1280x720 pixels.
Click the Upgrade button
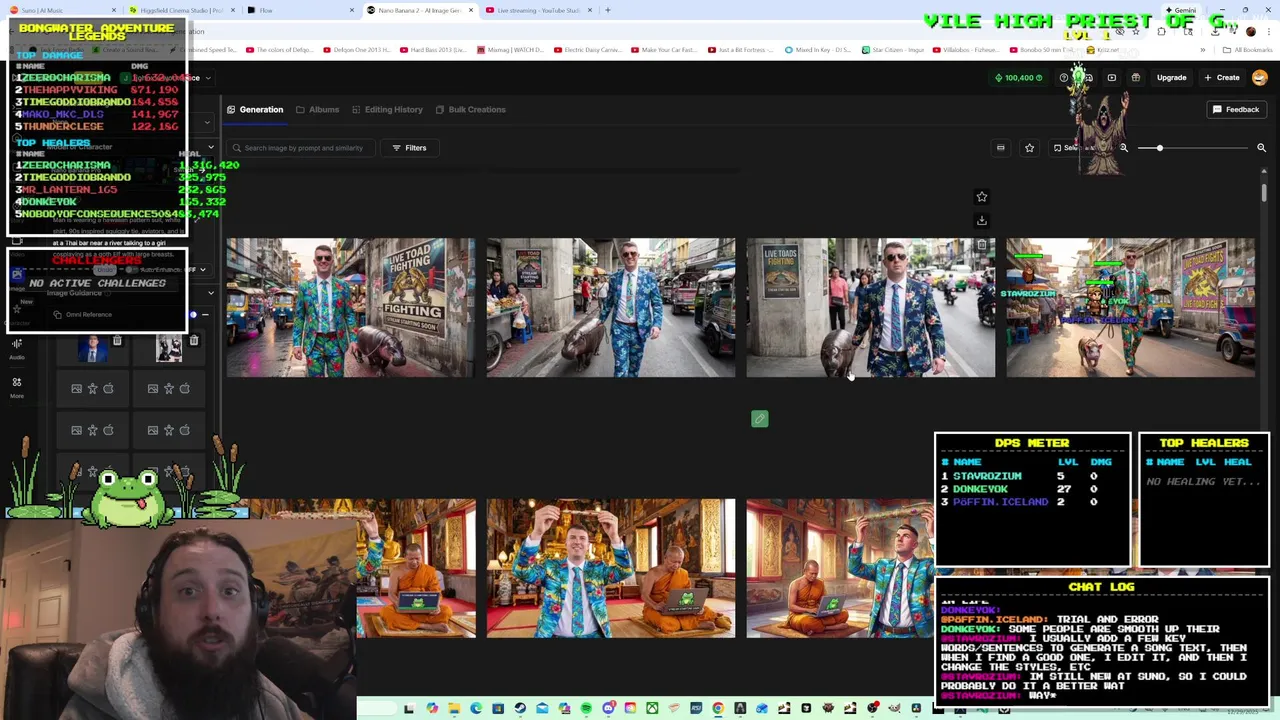(x=1171, y=77)
